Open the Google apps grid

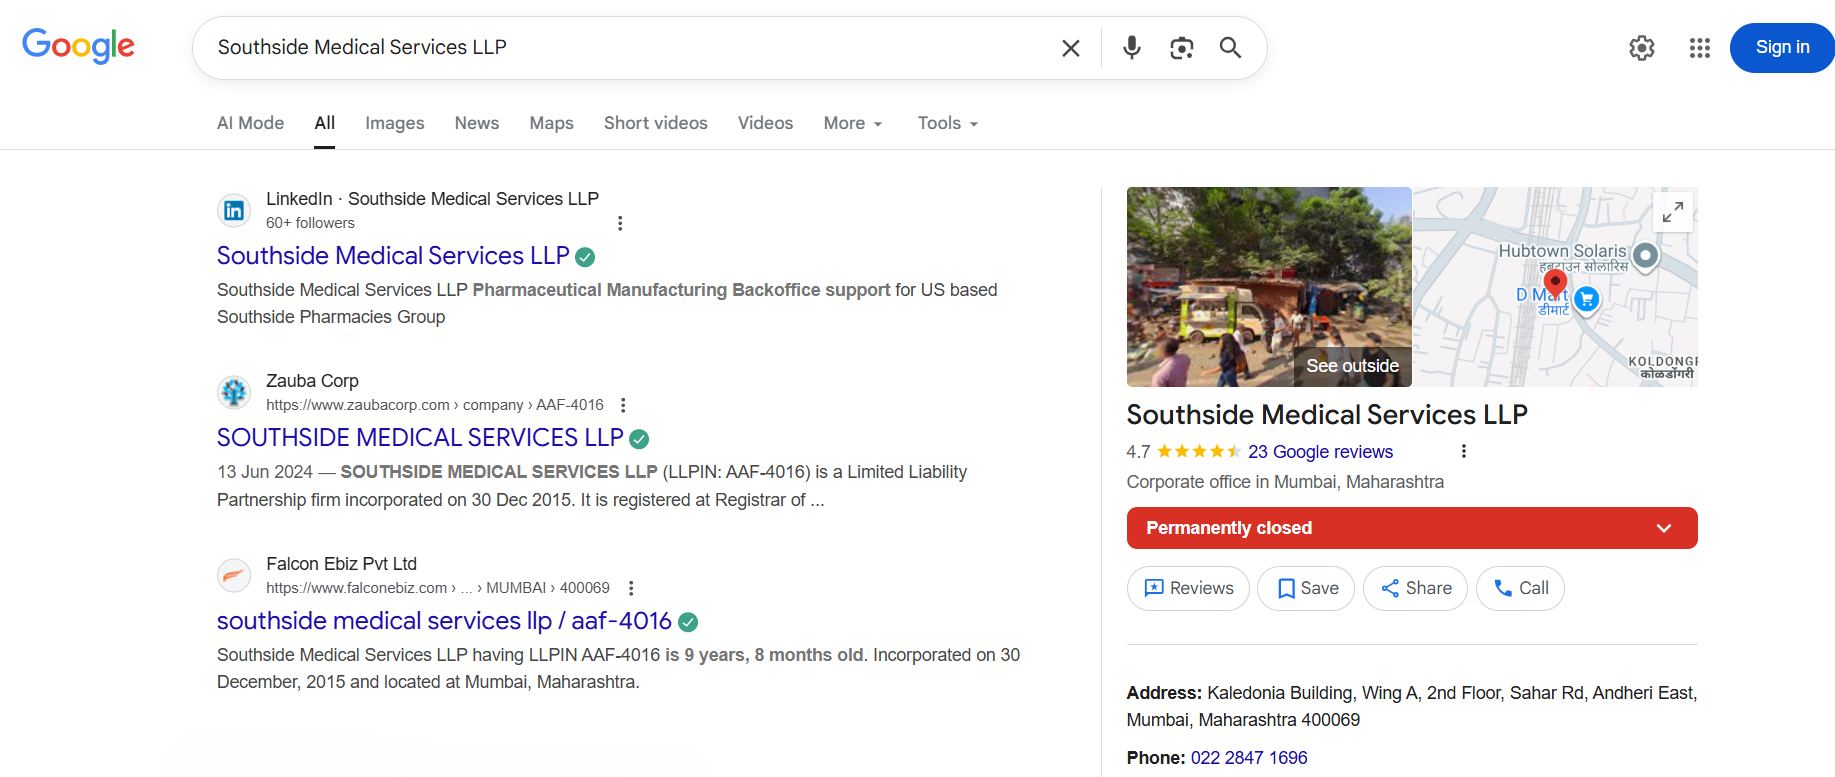1700,48
